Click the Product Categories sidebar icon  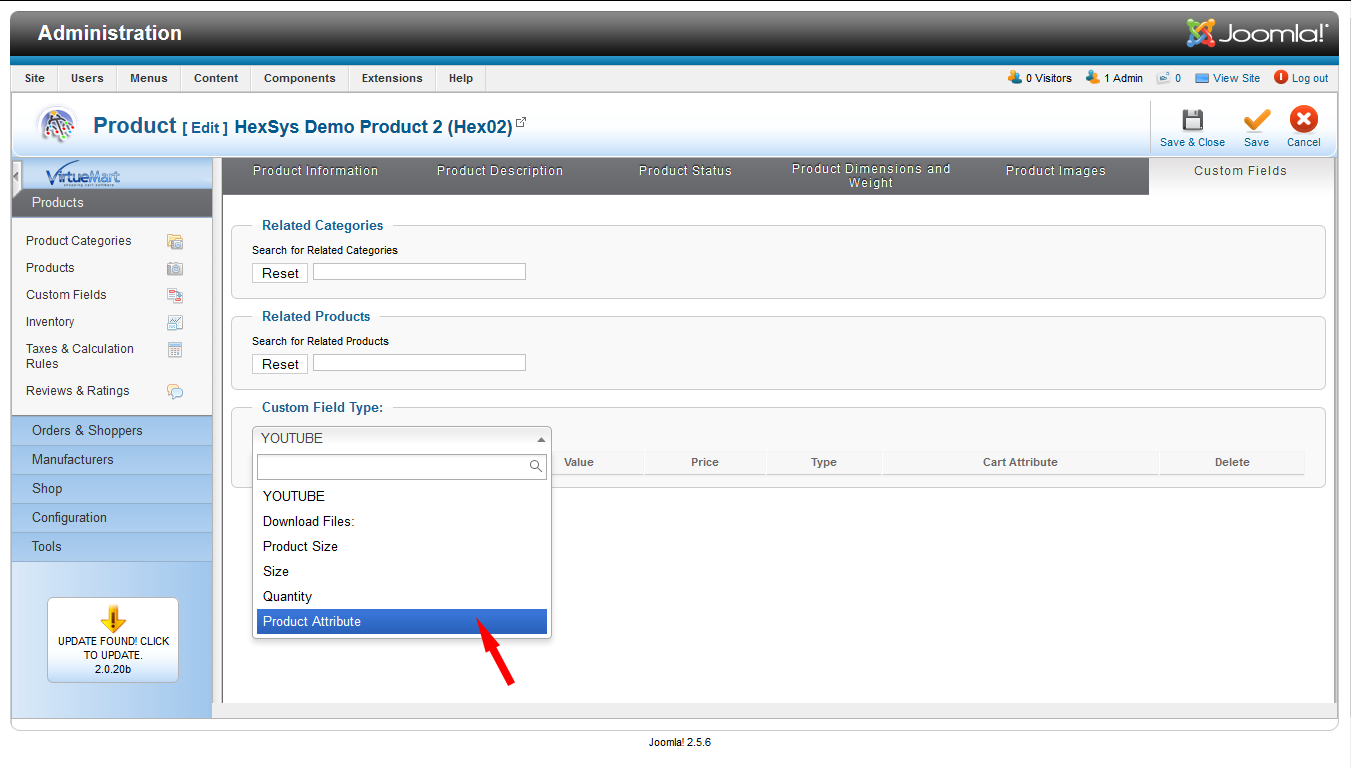tap(175, 241)
